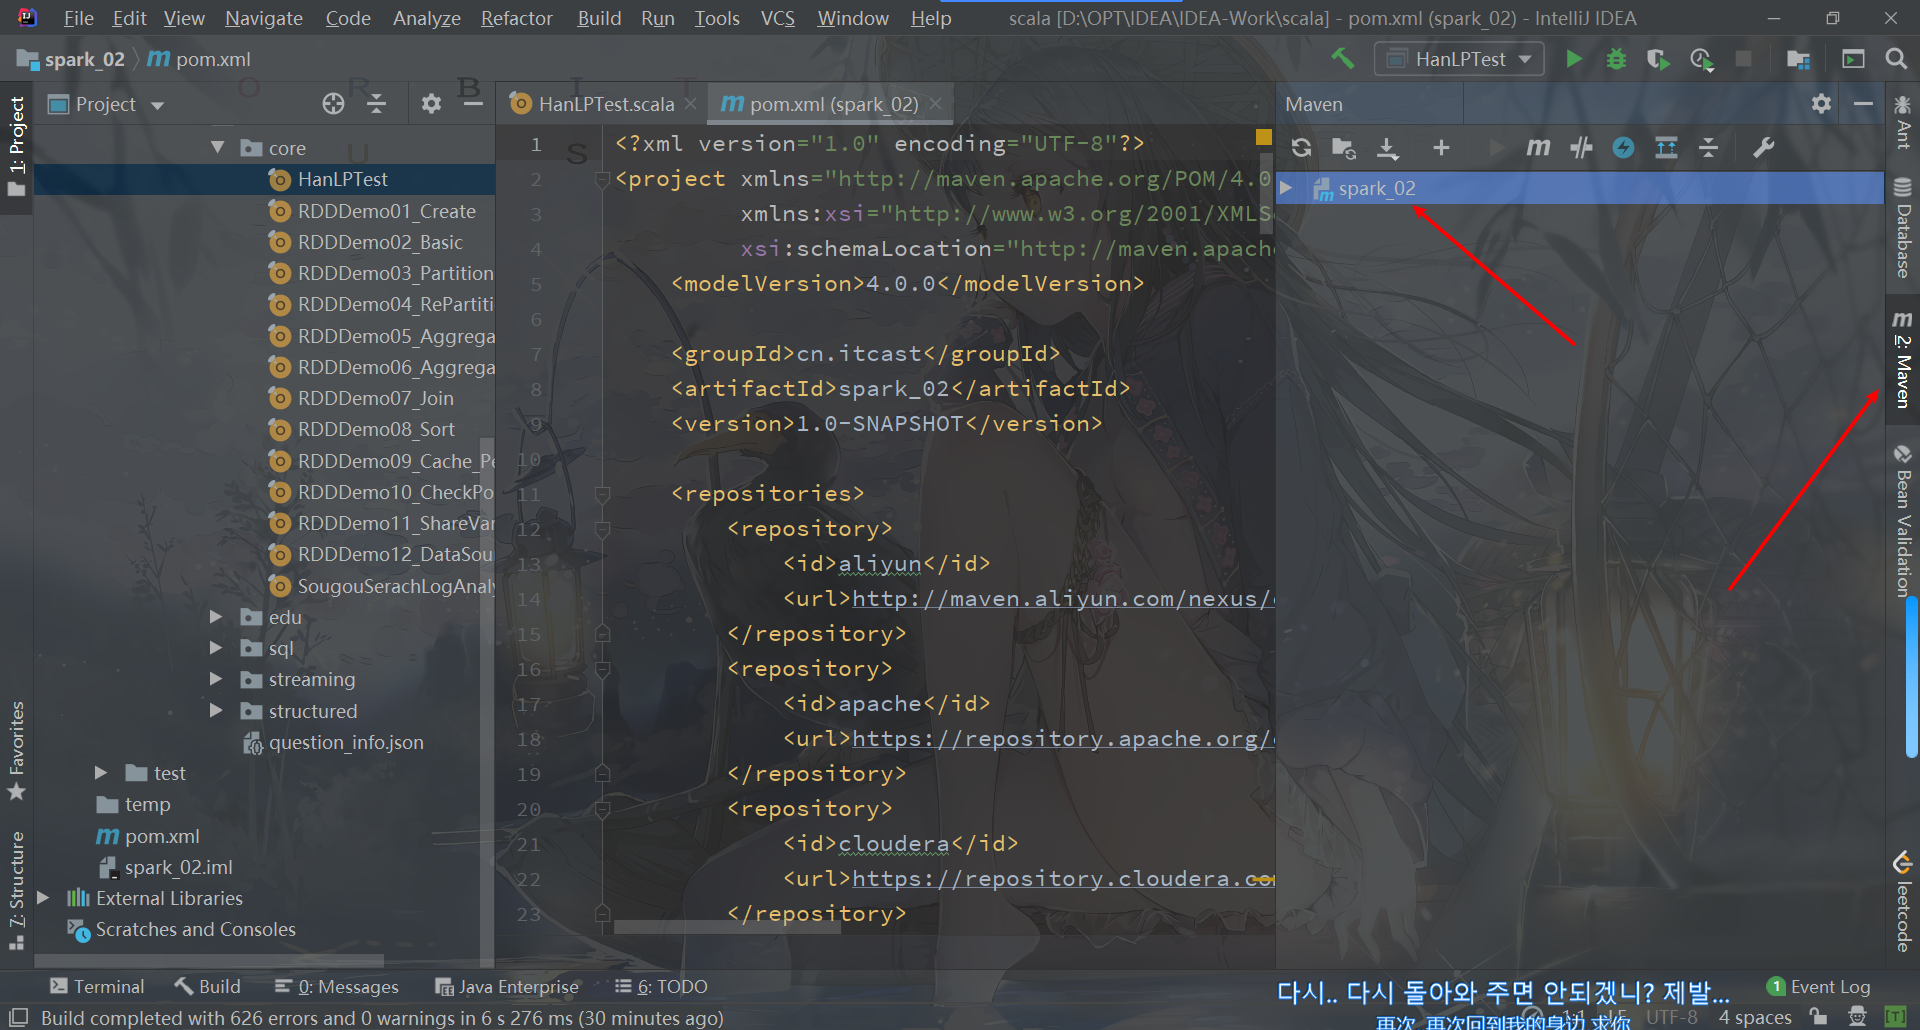Toggle the Favorites tool window
Screen dimensions: 1920x1030
[x=17, y=751]
